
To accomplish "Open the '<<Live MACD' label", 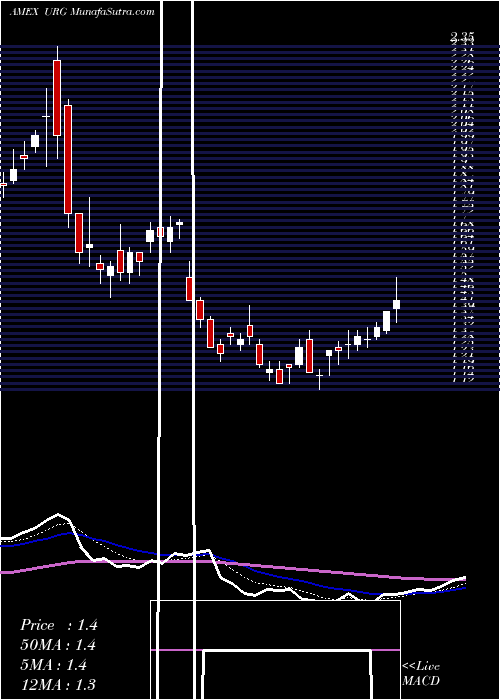I will 421,674.
